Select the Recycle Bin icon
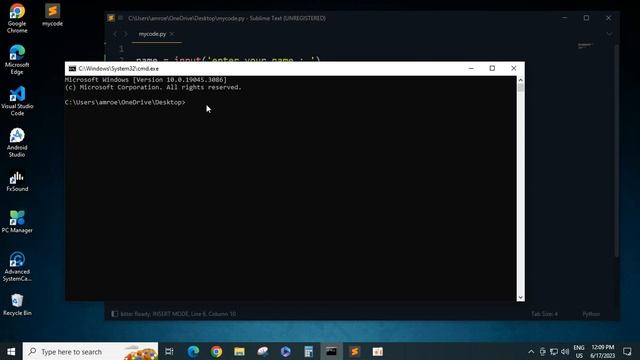 click(x=17, y=304)
